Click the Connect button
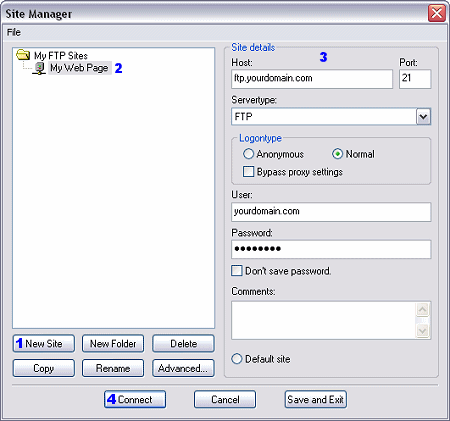The height and width of the screenshot is (421, 450). coord(135,399)
